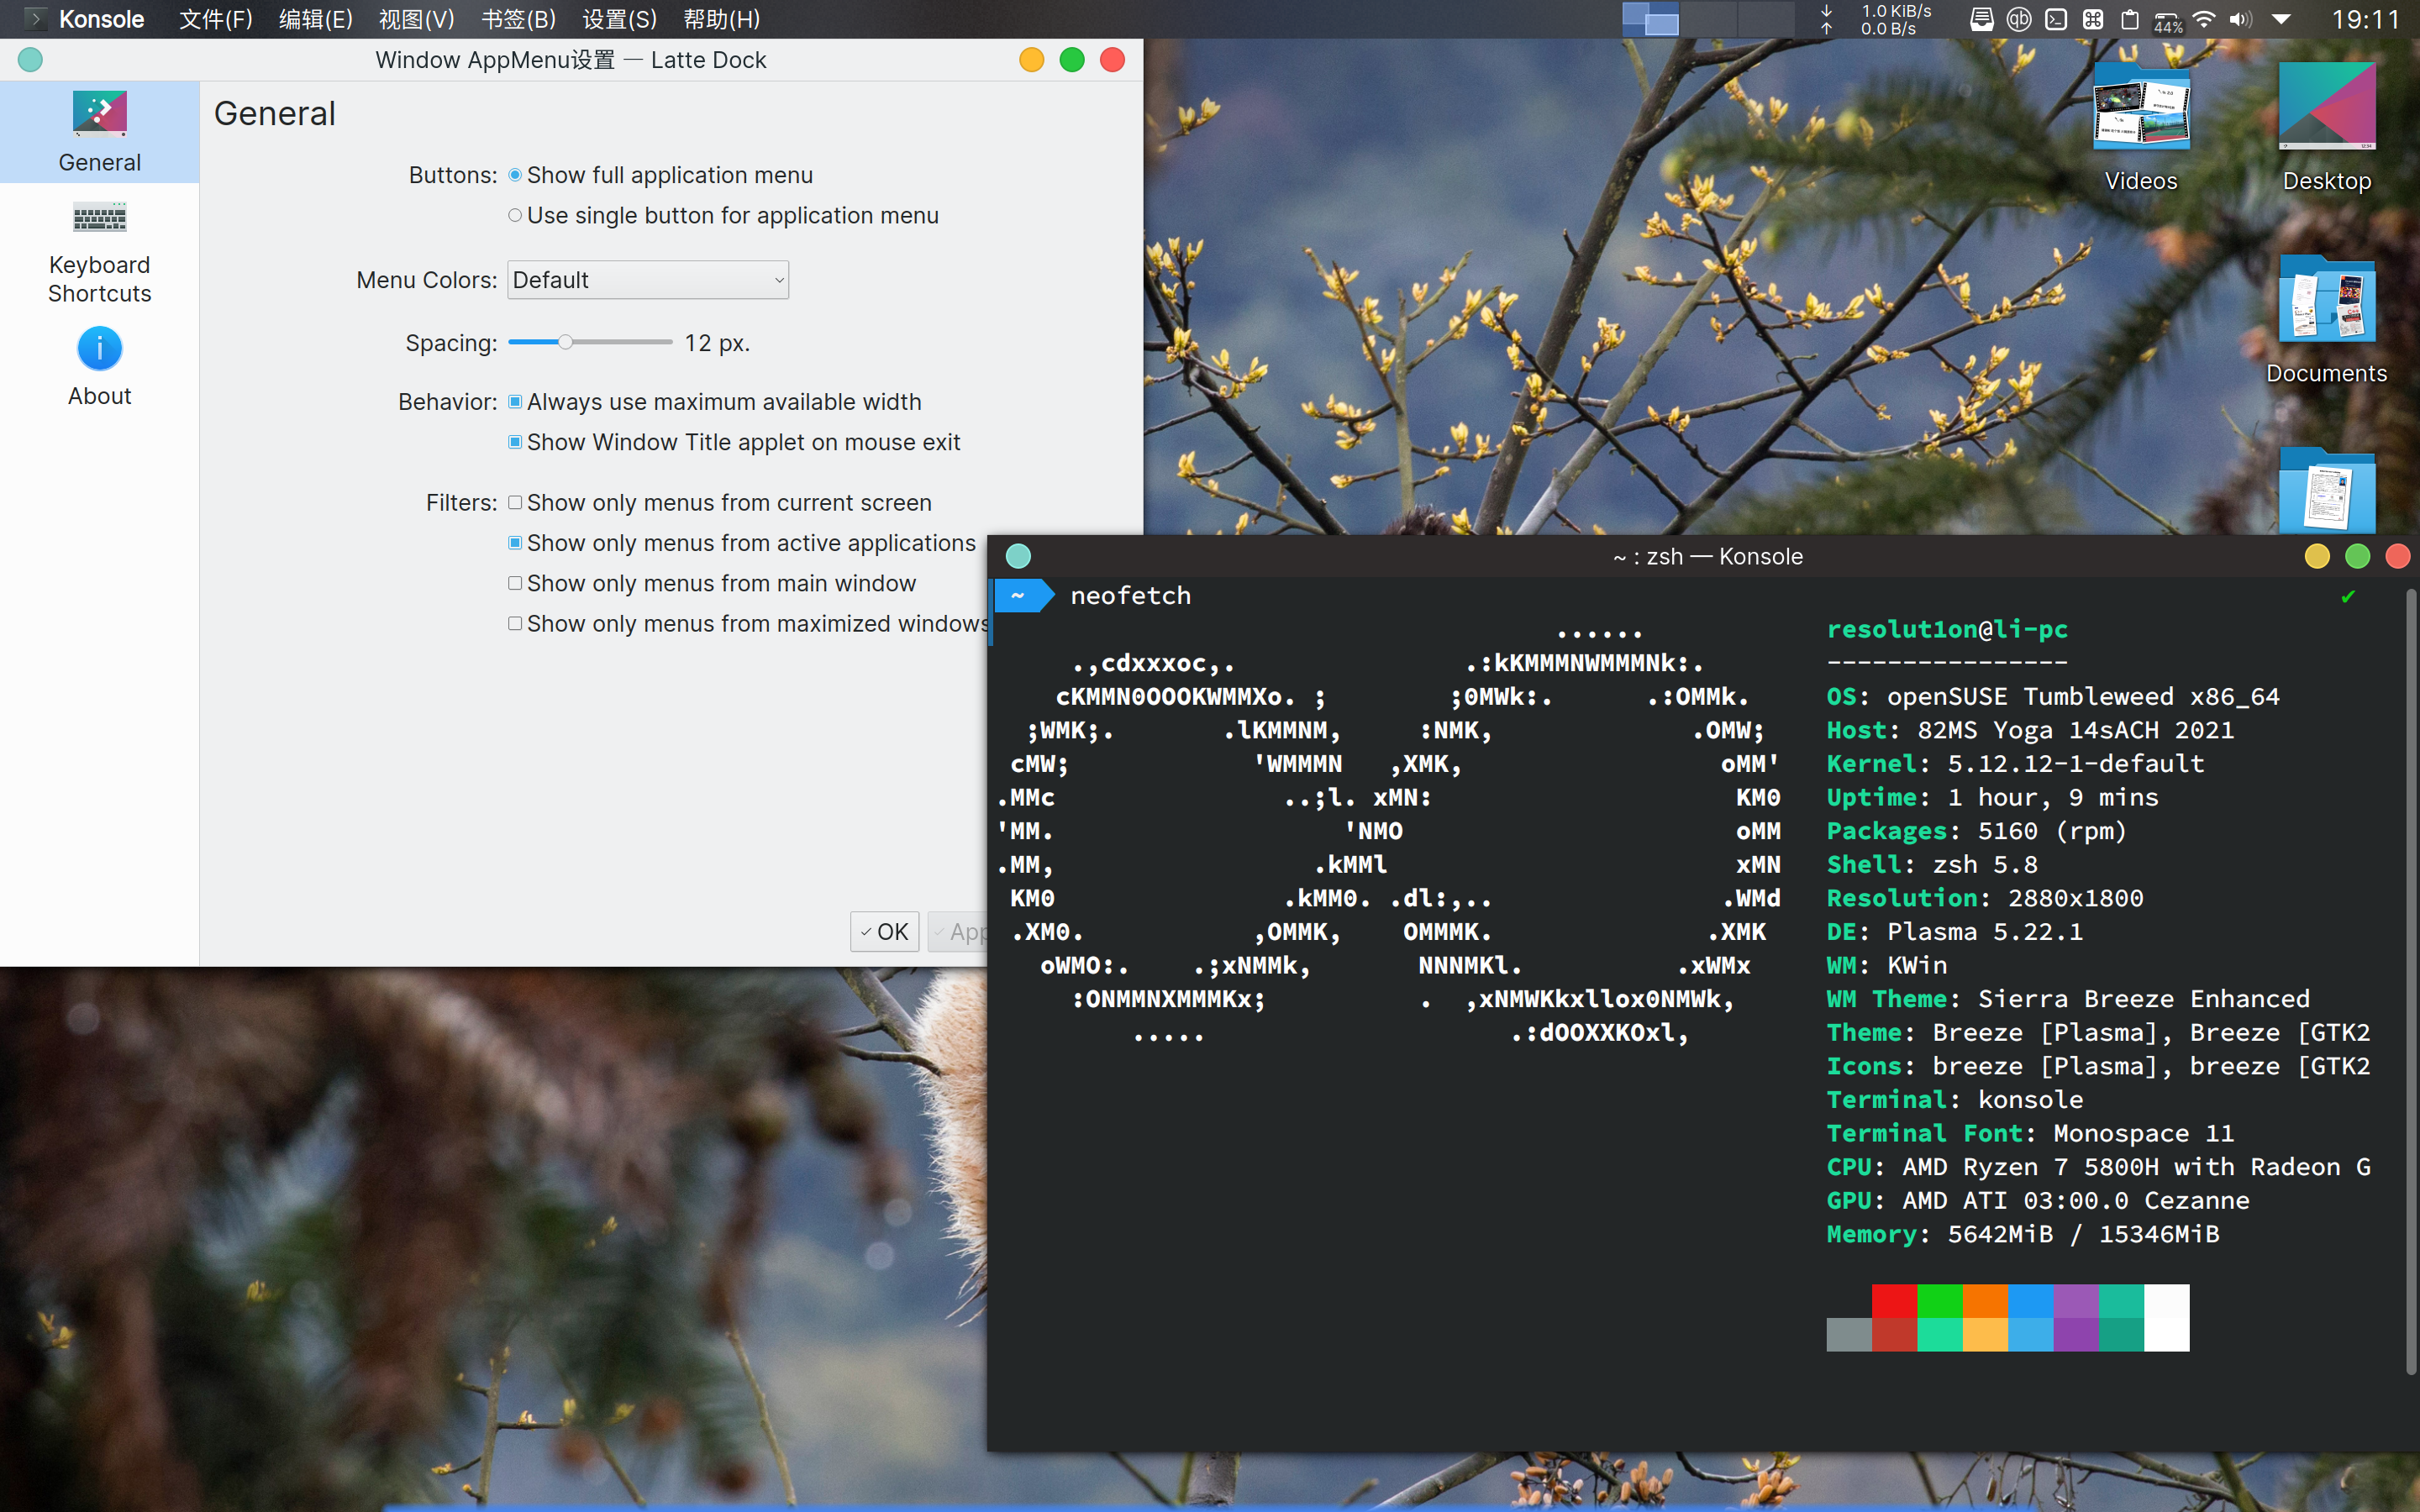Click the terminal tray icon
The height and width of the screenshot is (1512, 2420).
[x=2056, y=19]
